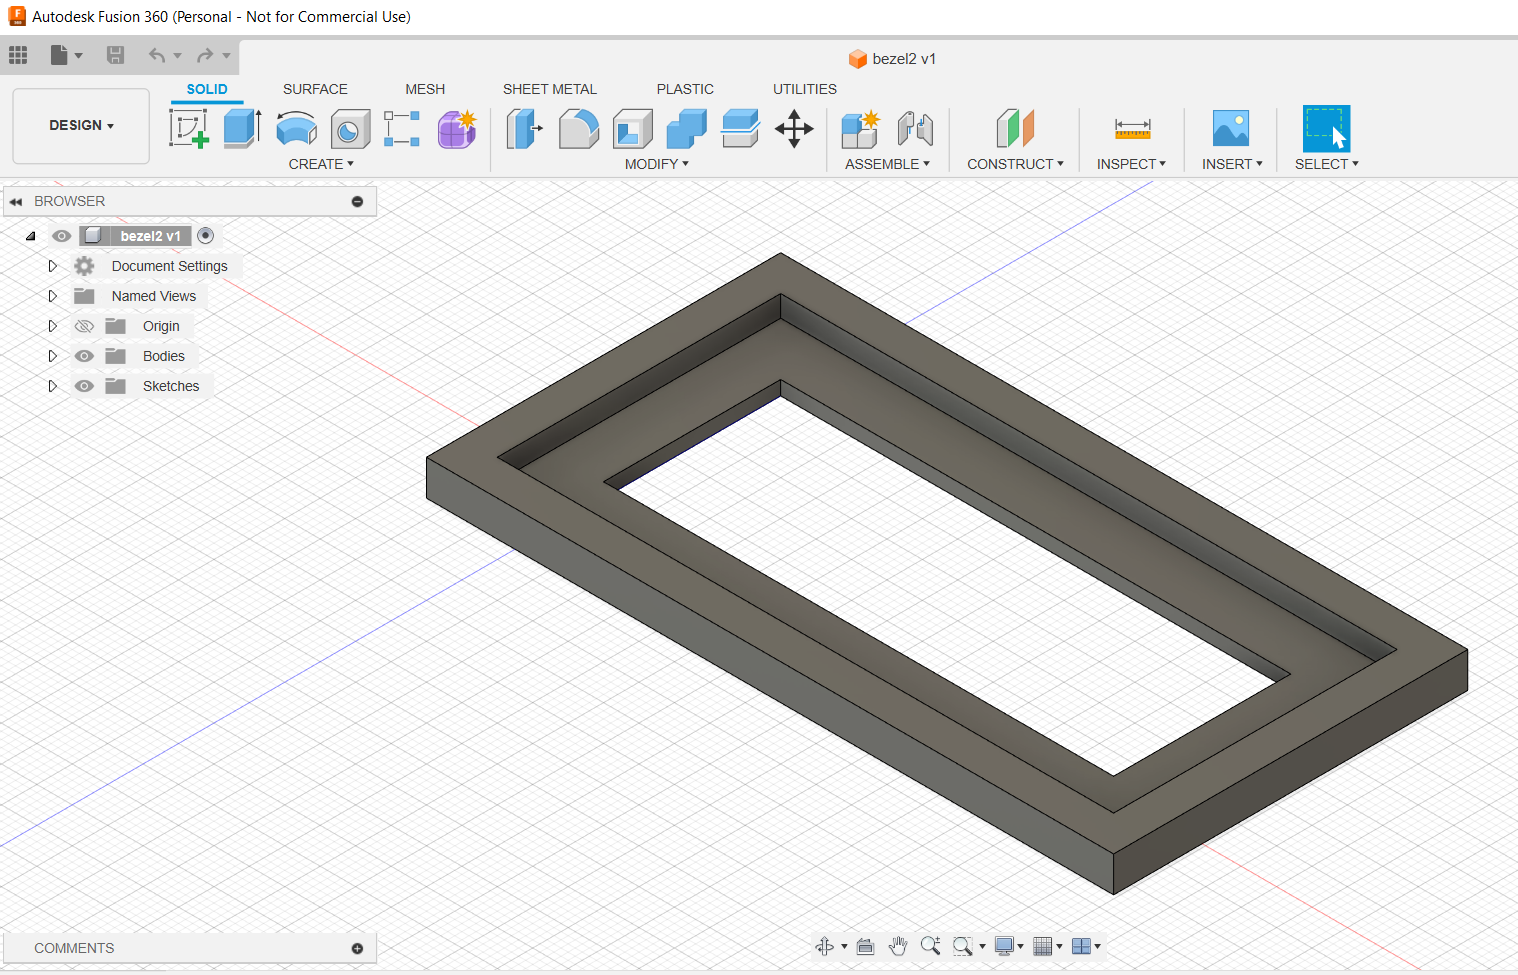Toggle the bezel2 v1 activate radio button
This screenshot has height=975, width=1518.
coord(205,236)
